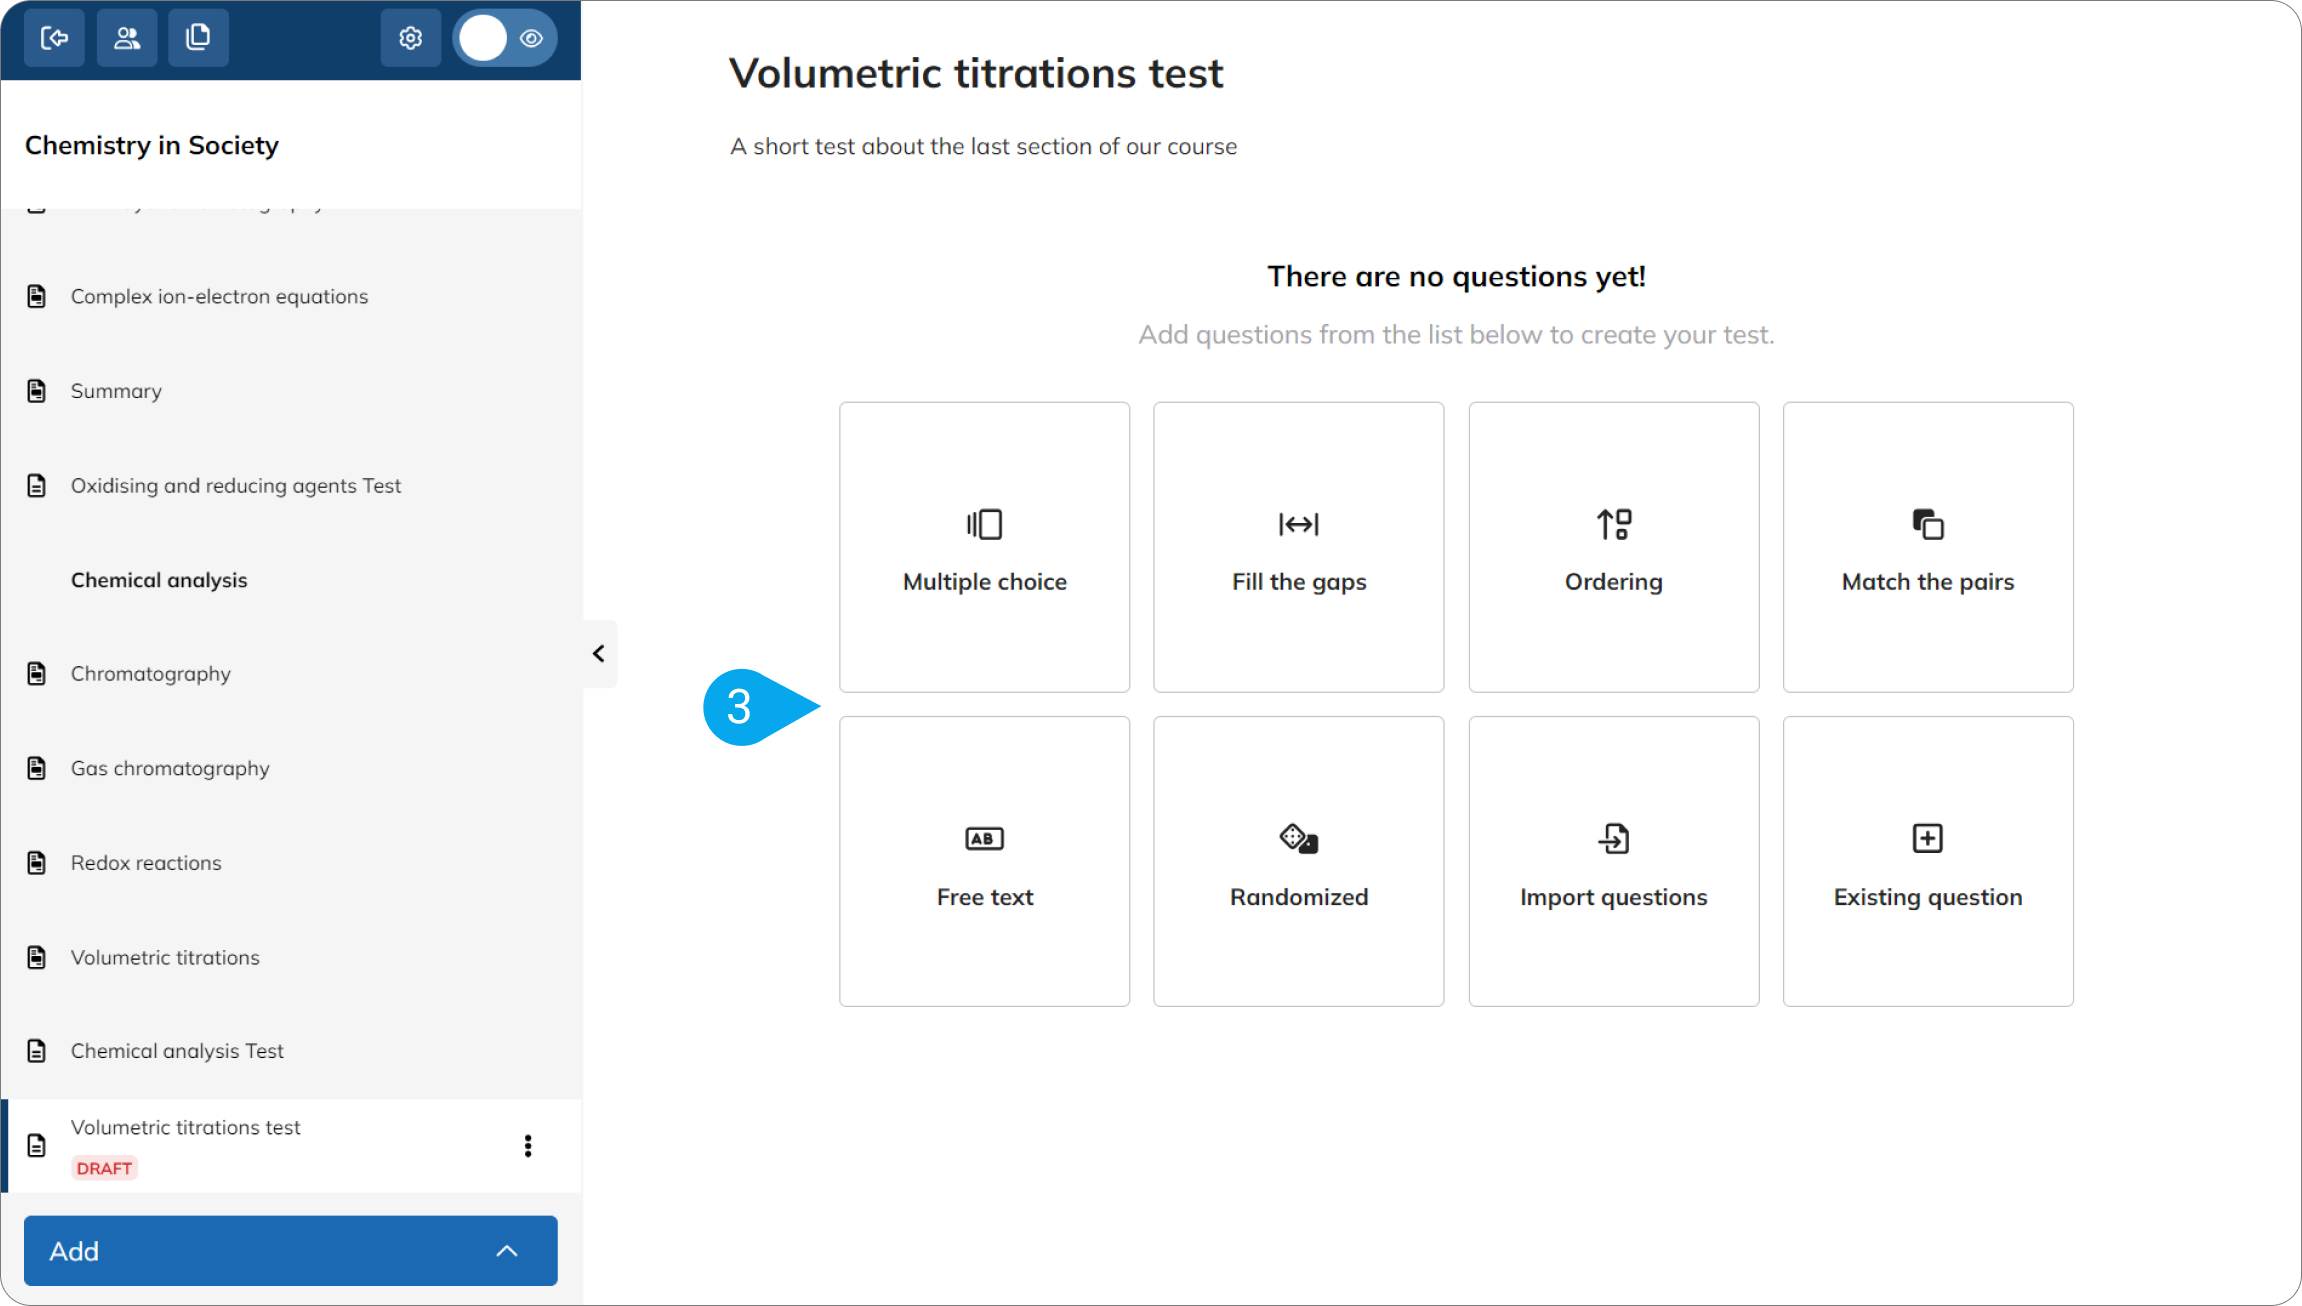Collapse the Add menu using its chevron
The width and height of the screenshot is (2302, 1306).
click(x=506, y=1250)
